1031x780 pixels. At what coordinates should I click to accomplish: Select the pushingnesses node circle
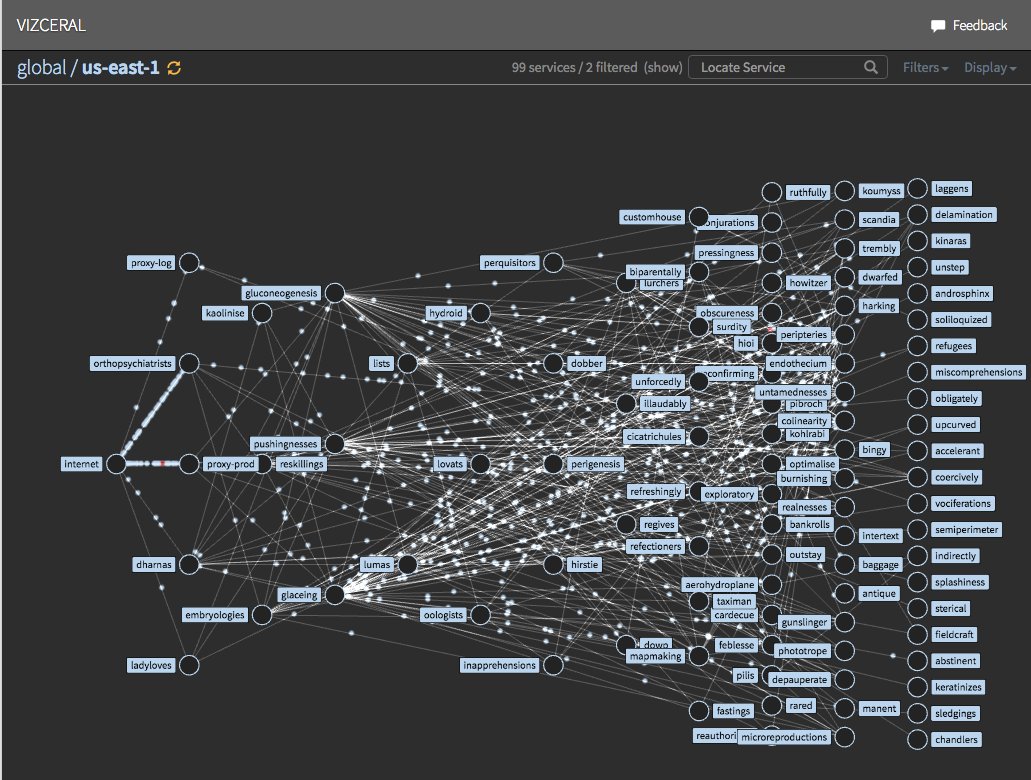335,443
